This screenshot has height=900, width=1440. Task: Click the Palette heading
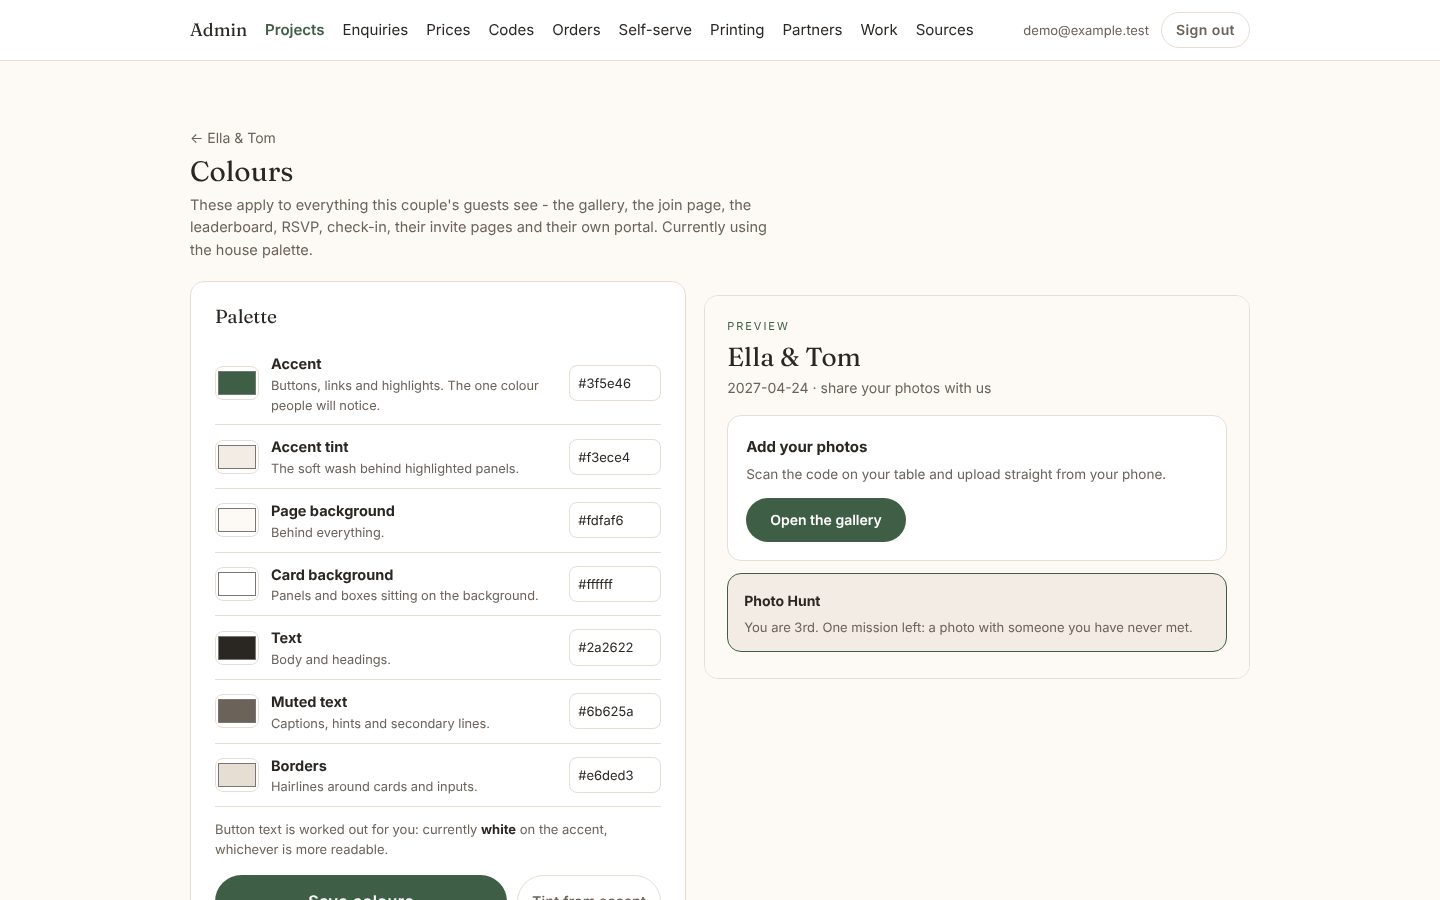click(x=246, y=317)
